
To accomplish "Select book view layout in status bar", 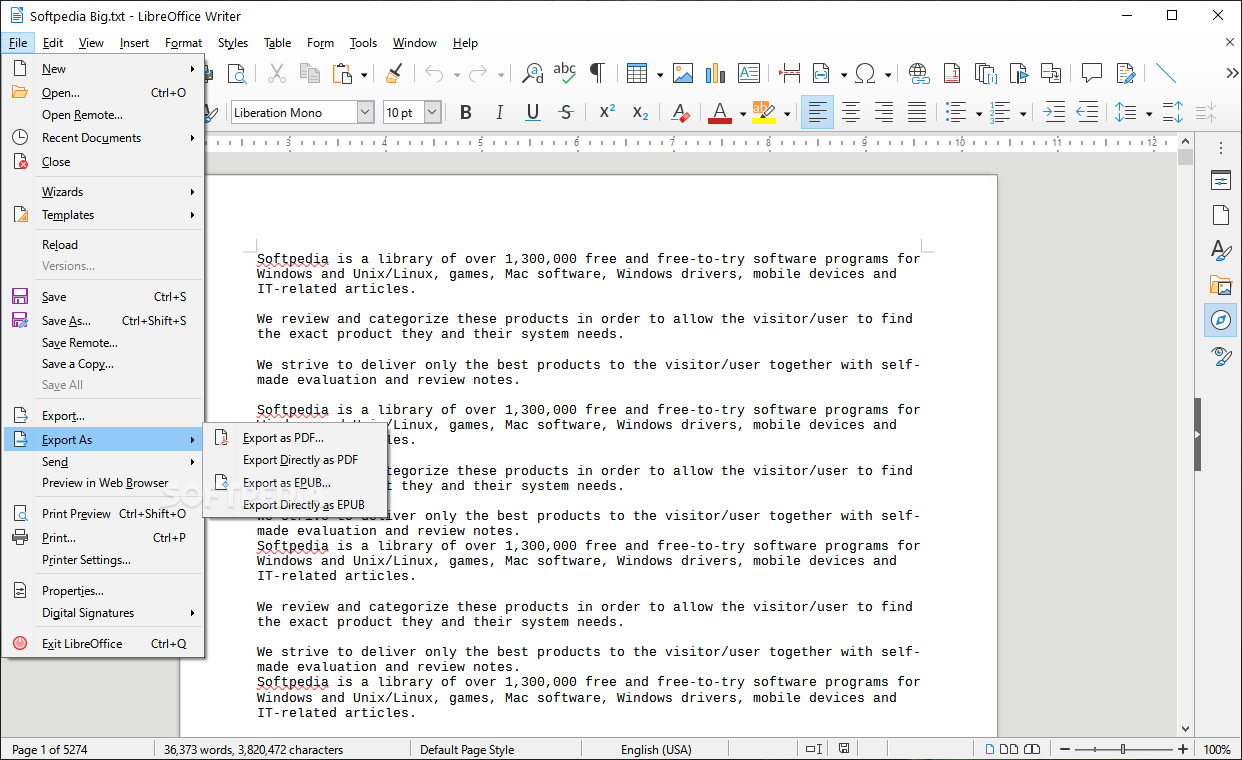I will coord(1030,749).
